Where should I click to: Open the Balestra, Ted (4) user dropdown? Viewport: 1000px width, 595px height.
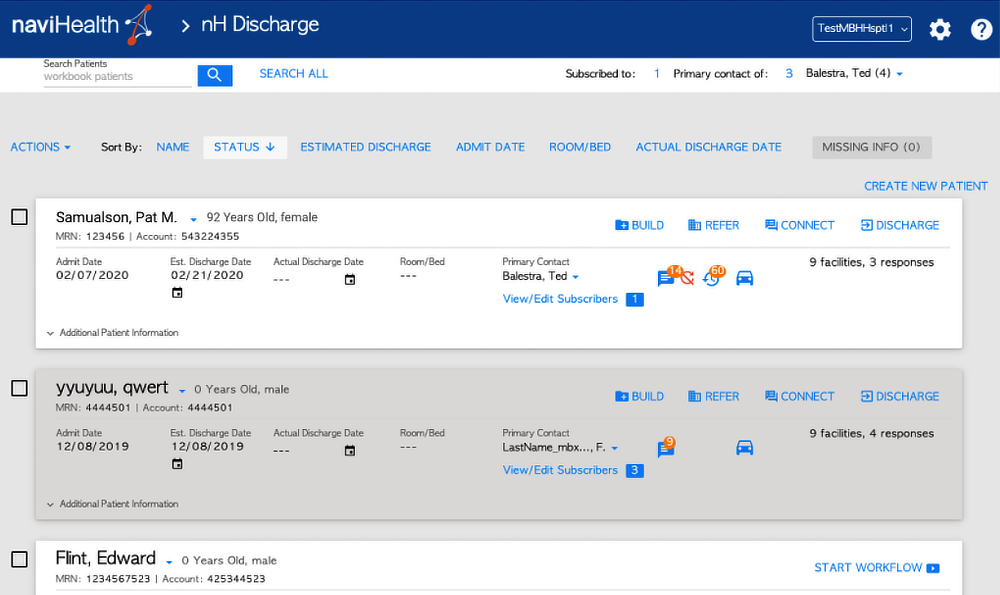854,73
